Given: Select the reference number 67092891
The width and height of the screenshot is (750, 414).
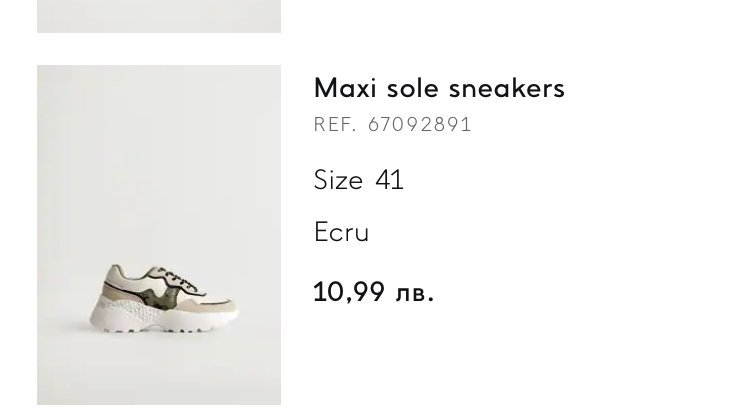Looking at the screenshot, I should 419,125.
